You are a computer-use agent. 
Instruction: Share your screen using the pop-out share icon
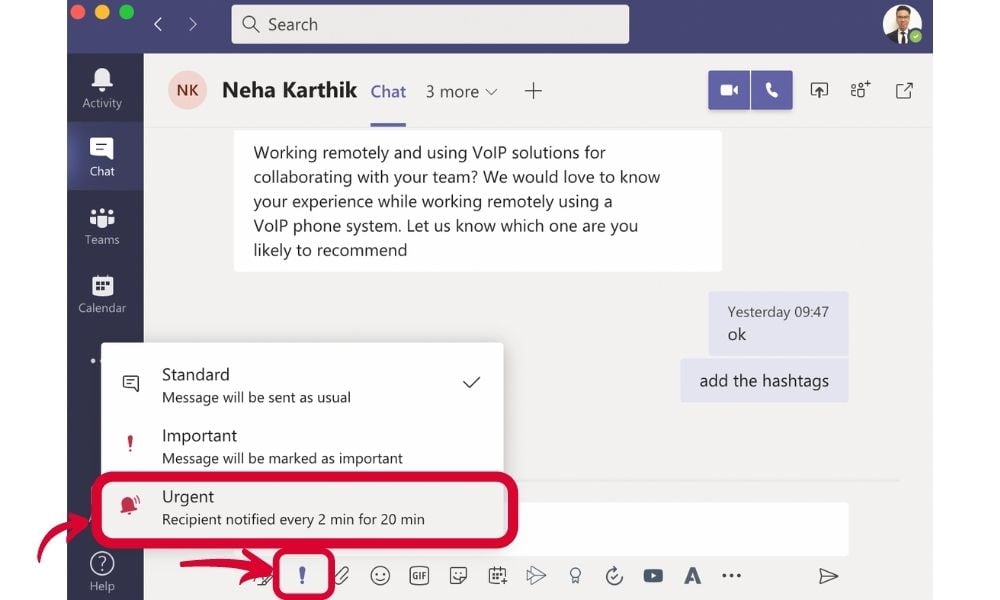819,89
